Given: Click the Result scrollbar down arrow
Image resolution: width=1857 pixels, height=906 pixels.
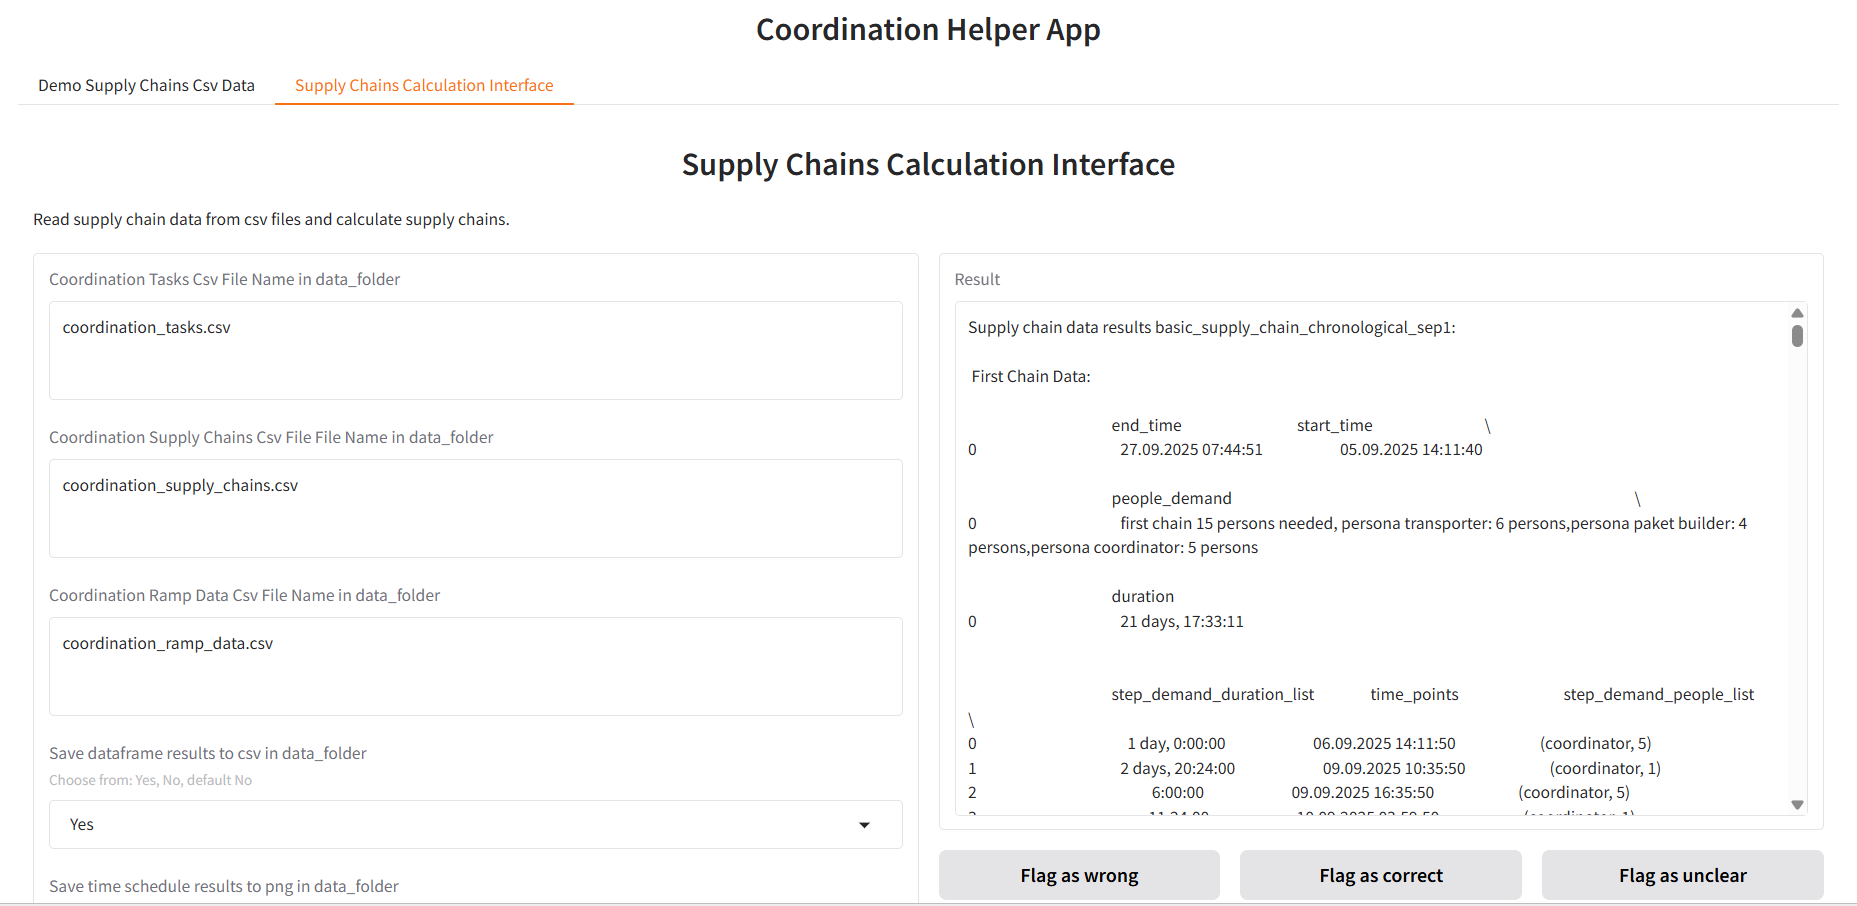Looking at the screenshot, I should tap(1797, 805).
